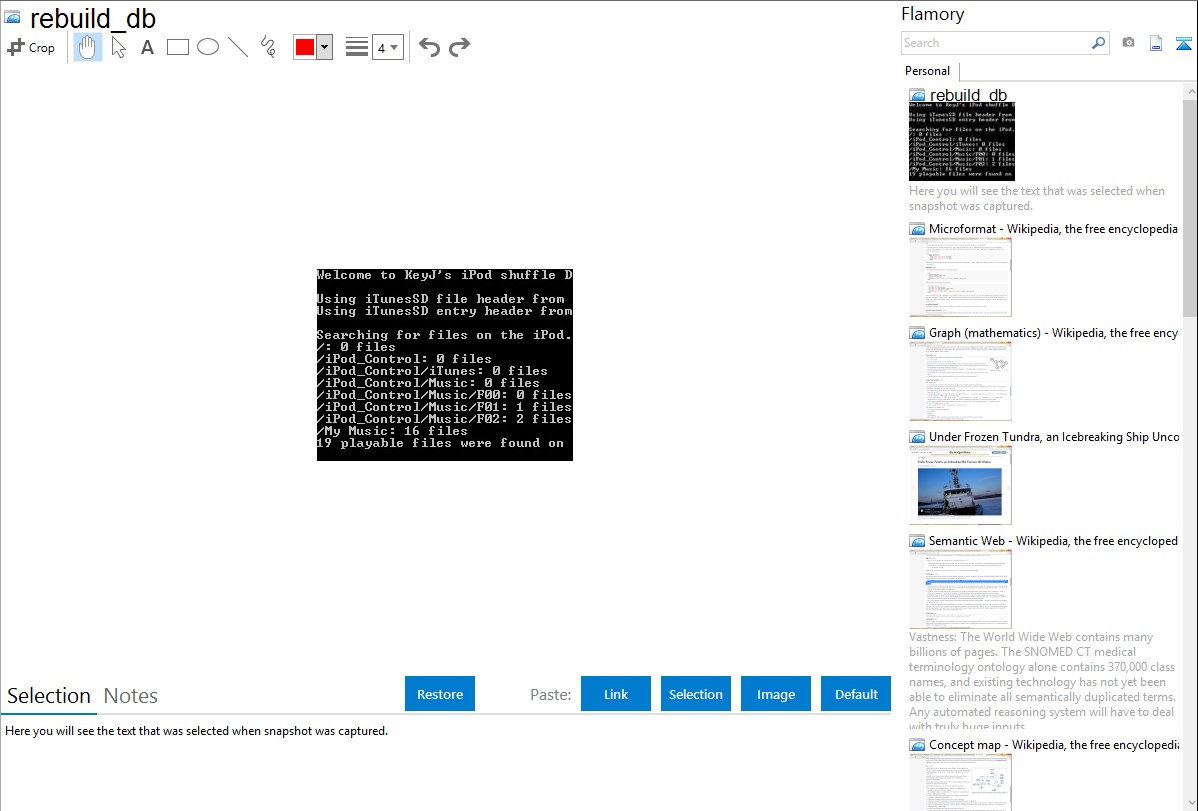Click the scroll-up arrow of the snapshot list
The width and height of the screenshot is (1198, 811).
1190,91
